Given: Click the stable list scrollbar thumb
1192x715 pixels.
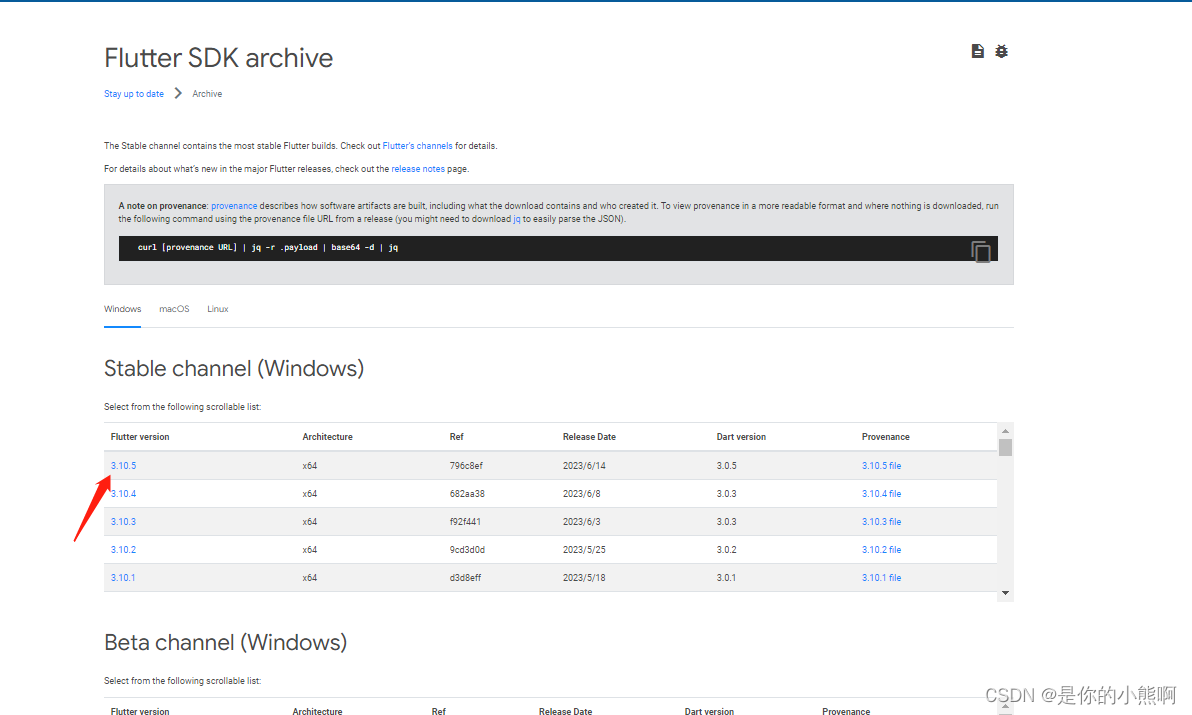Looking at the screenshot, I should pyautogui.click(x=1005, y=447).
